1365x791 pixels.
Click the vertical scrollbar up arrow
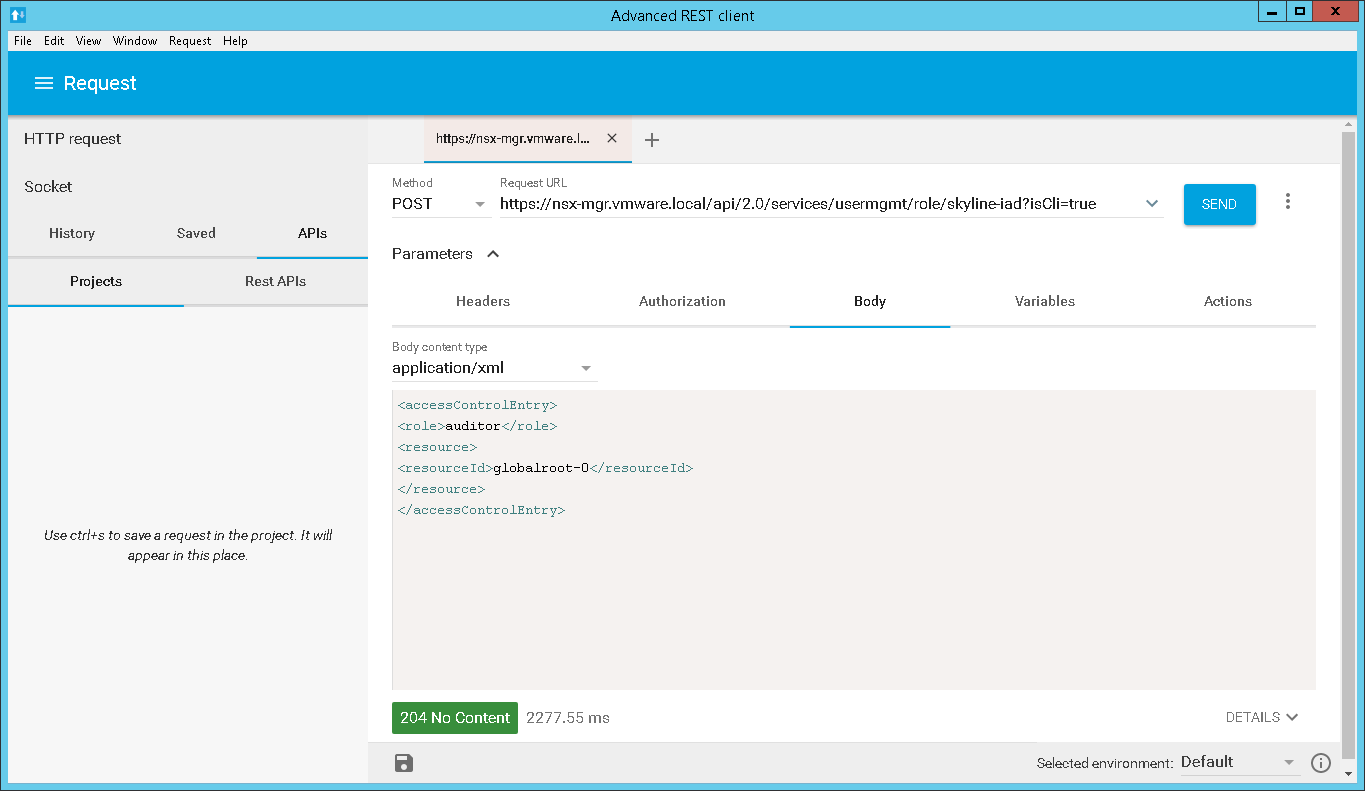click(1348, 125)
